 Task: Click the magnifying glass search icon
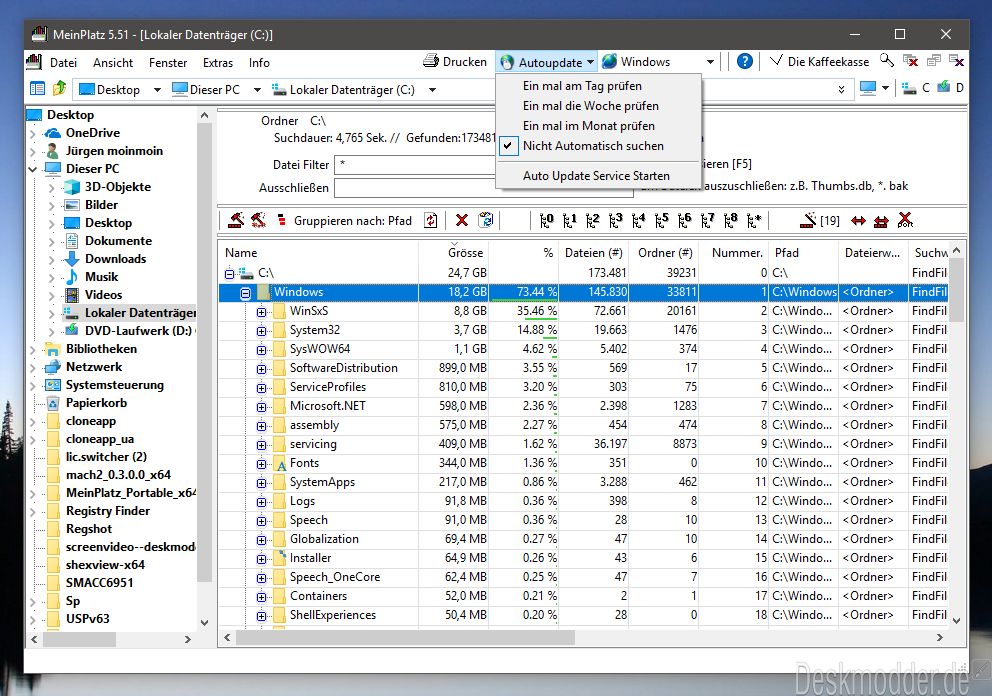coord(887,61)
